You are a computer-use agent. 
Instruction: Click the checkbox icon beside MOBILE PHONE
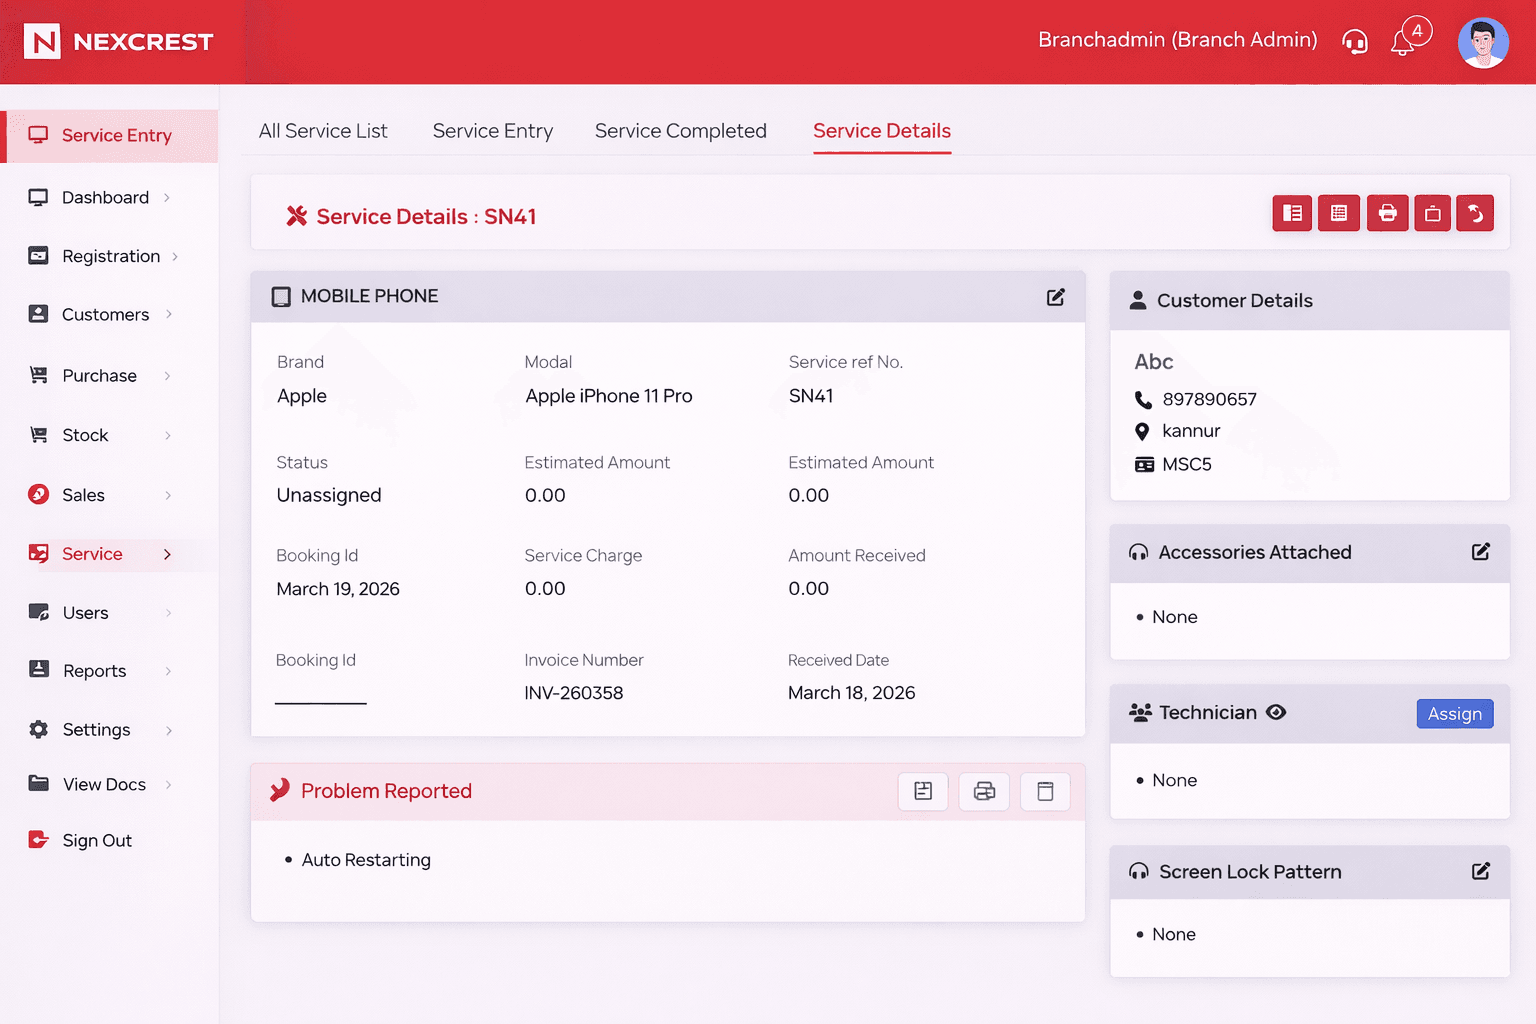tap(281, 297)
